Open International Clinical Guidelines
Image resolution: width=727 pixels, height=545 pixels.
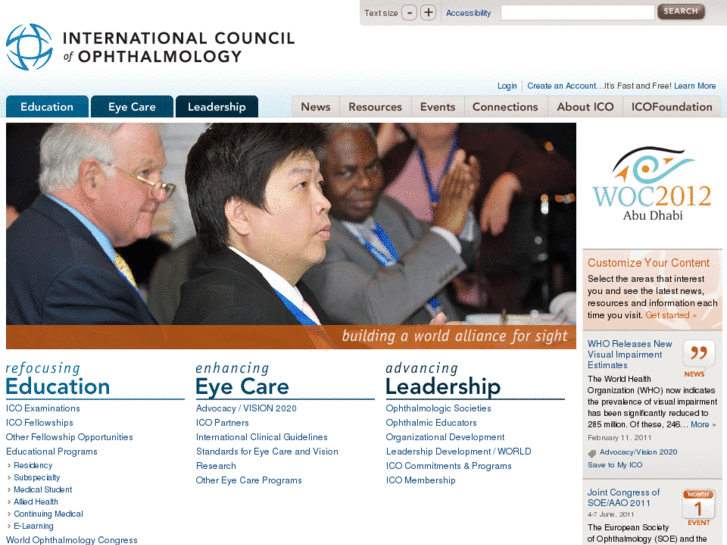point(261,437)
